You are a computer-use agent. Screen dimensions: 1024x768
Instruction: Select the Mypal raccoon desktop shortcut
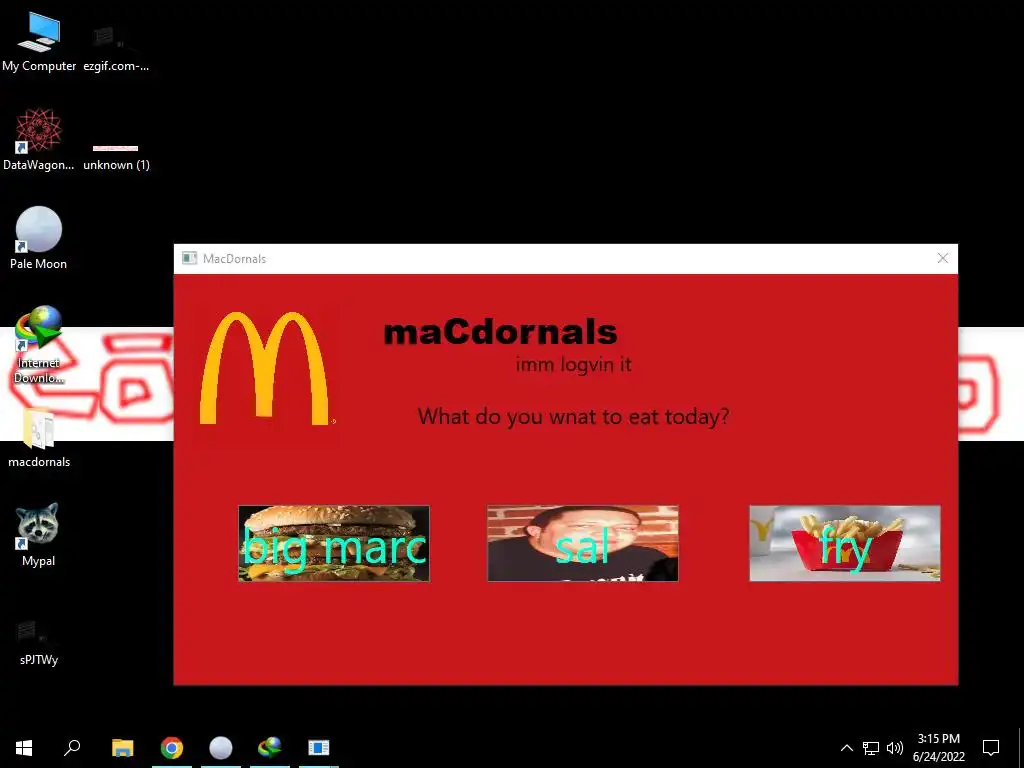tap(38, 534)
